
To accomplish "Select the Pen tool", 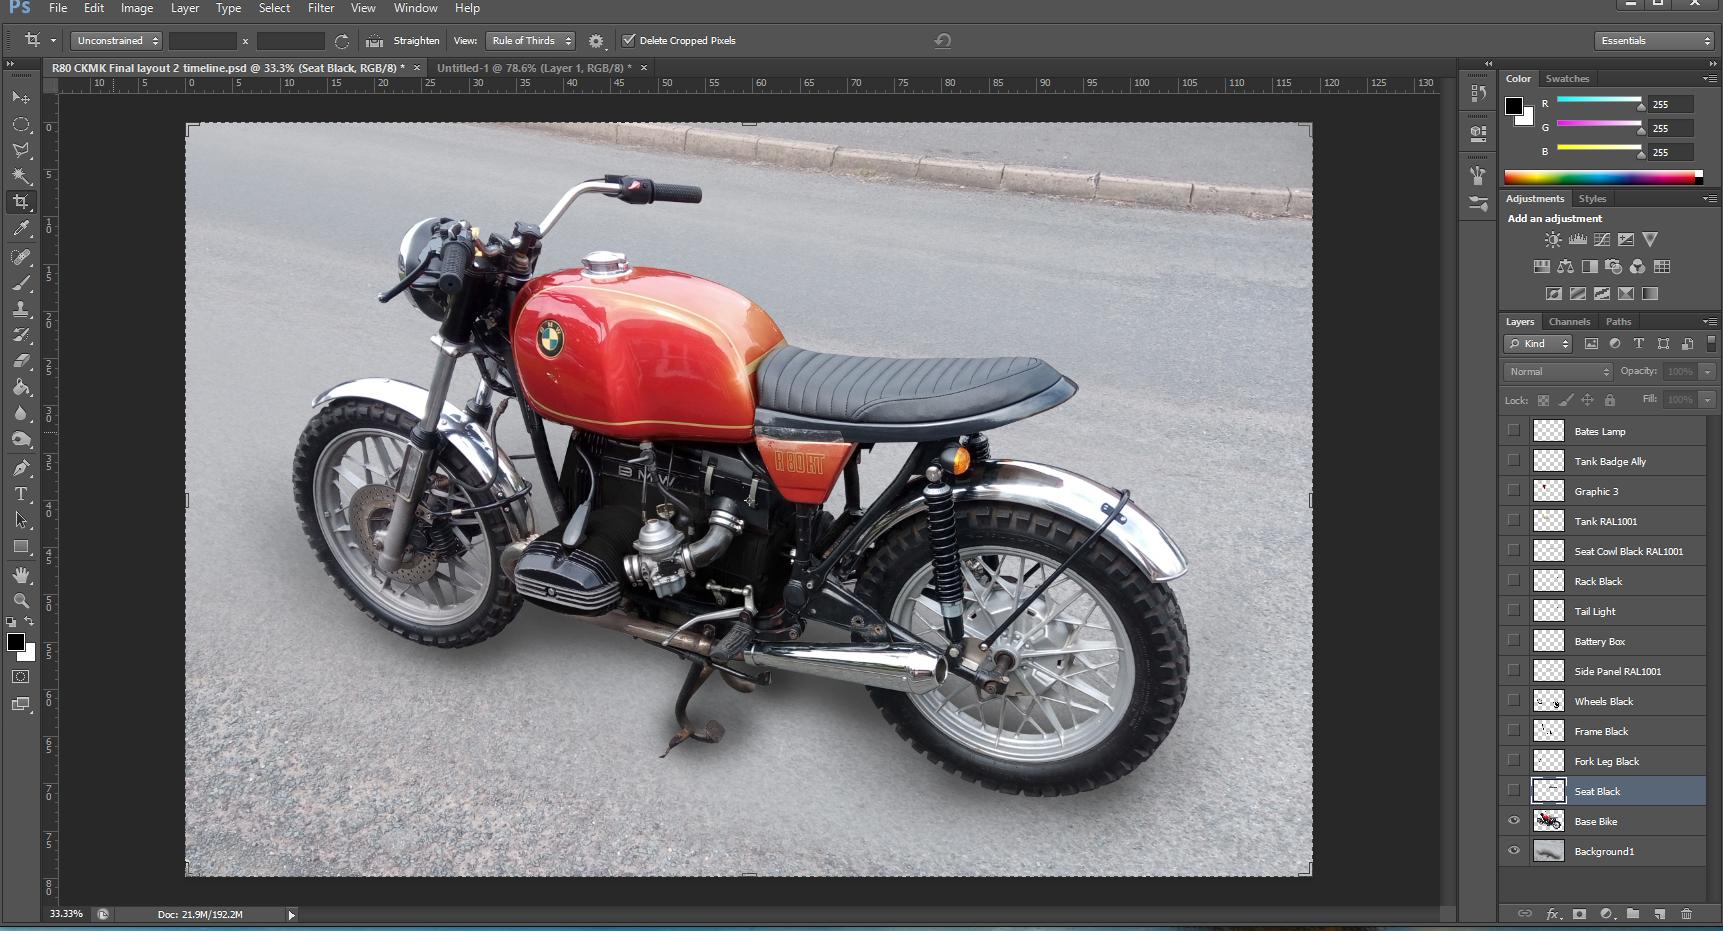I will pyautogui.click(x=21, y=467).
